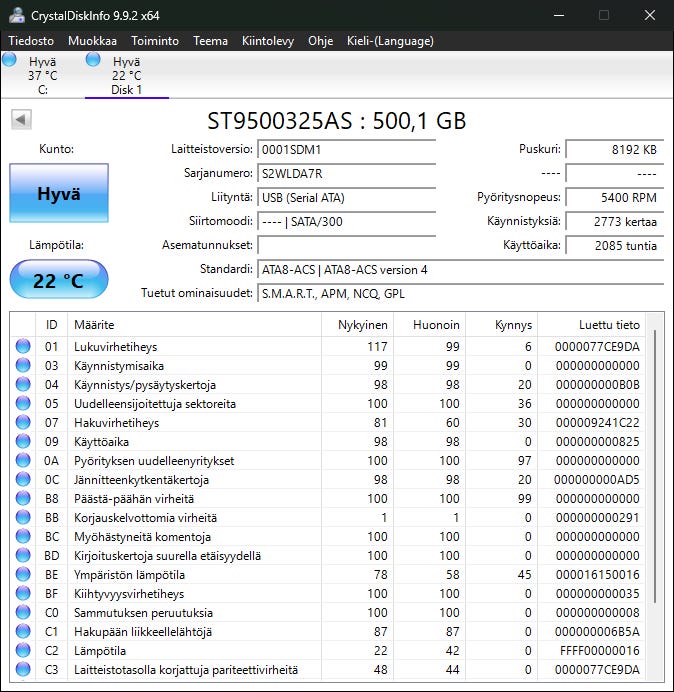This screenshot has height=692, width=674.
Task: Click the ID column header
Action: [x=52, y=325]
